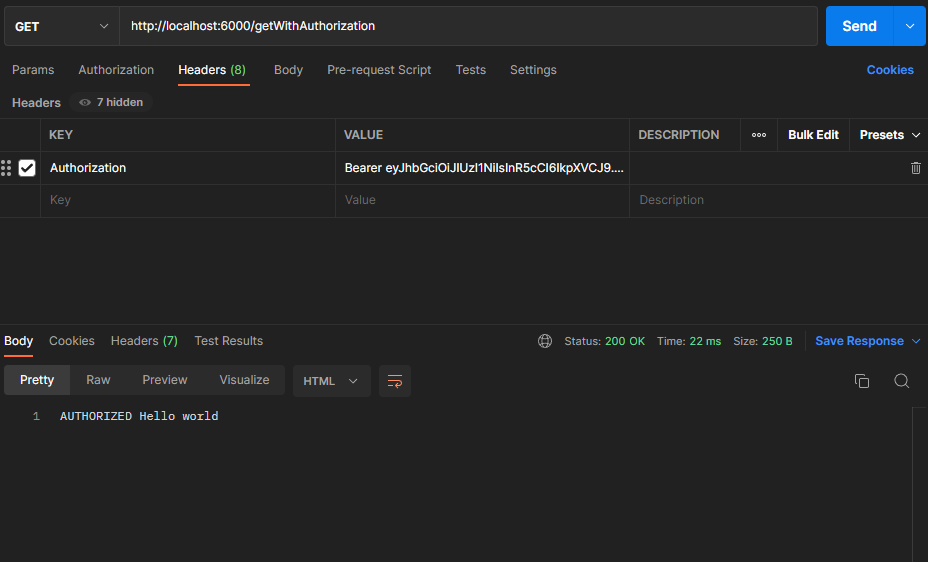Switch to Preview response view
This screenshot has width=928, height=562.
coord(165,380)
